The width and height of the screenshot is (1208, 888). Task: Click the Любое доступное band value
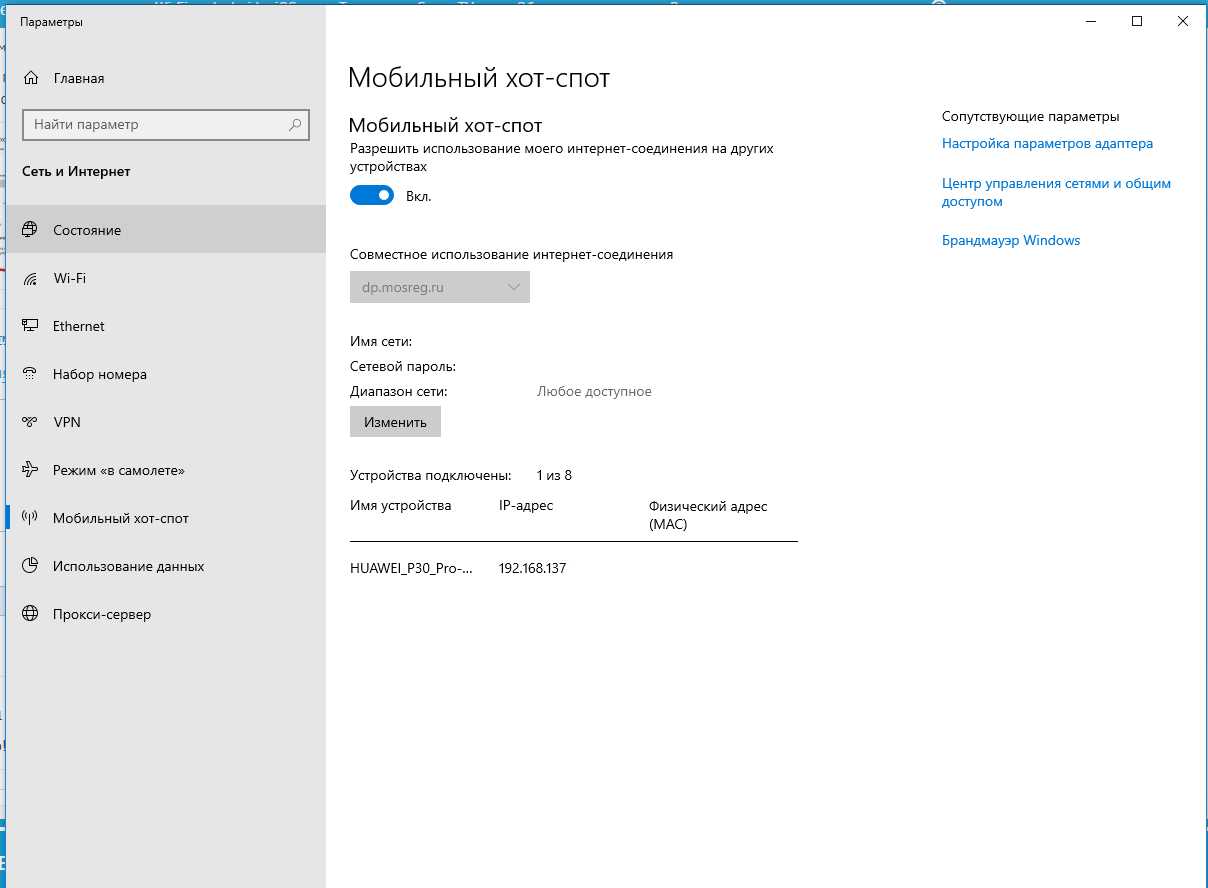pyautogui.click(x=594, y=391)
